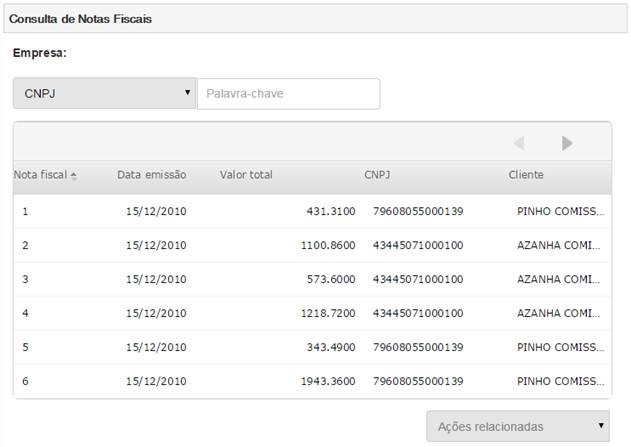Click the previous page arrow icon
The height and width of the screenshot is (447, 631).
(x=519, y=143)
